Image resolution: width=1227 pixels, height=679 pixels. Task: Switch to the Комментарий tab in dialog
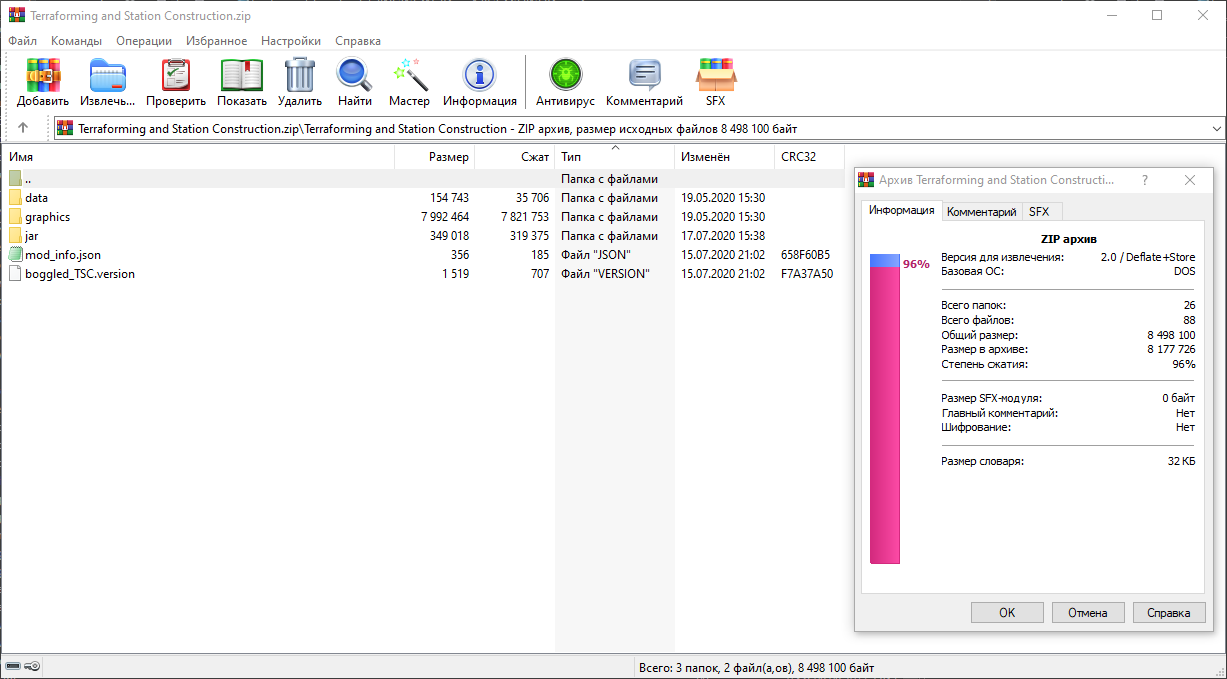pyautogui.click(x=982, y=212)
